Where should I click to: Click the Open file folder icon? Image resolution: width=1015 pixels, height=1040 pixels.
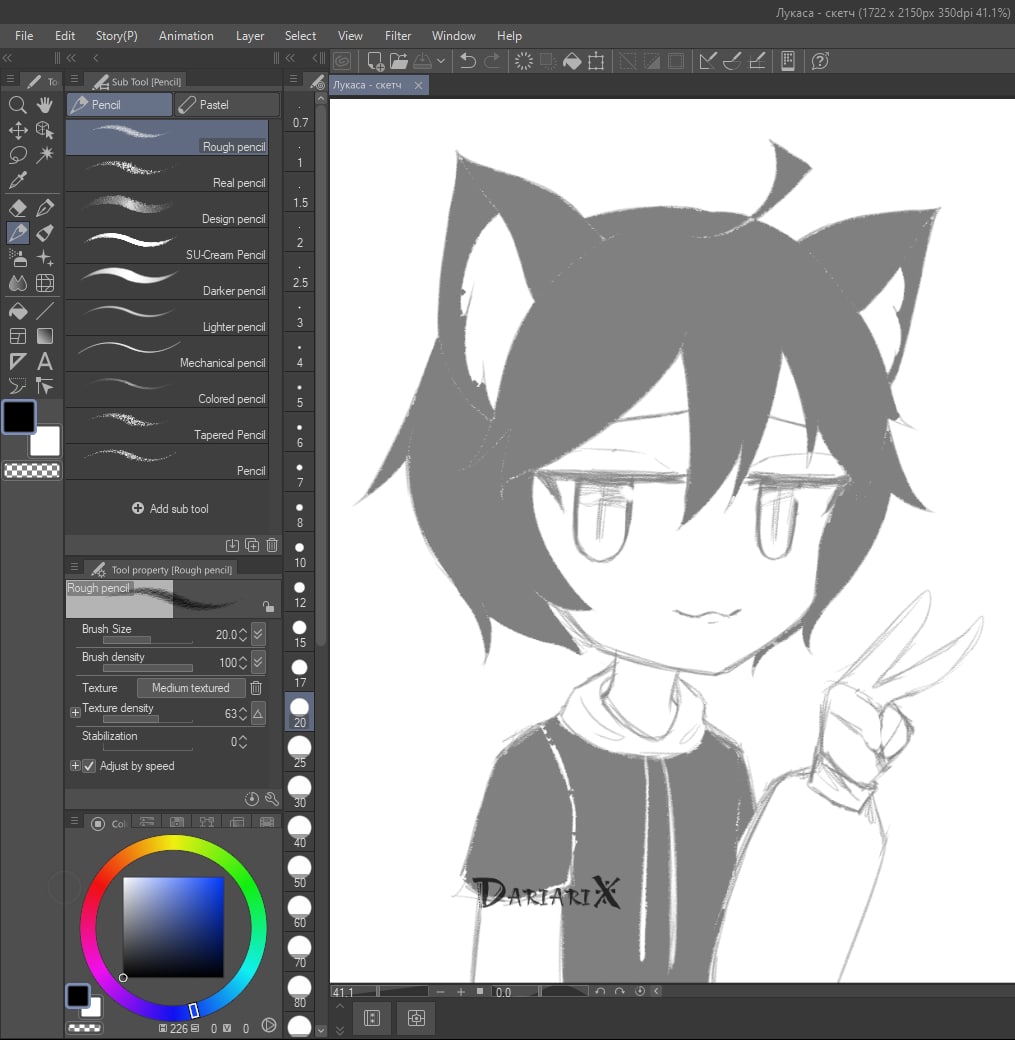pos(399,61)
